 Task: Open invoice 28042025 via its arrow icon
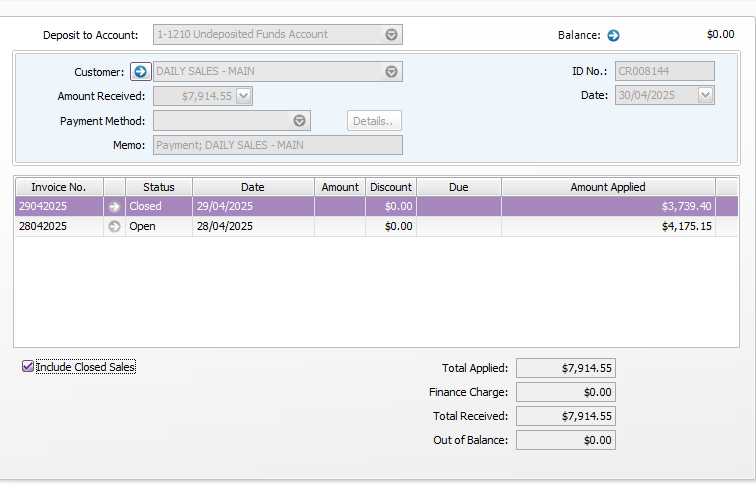[x=114, y=226]
